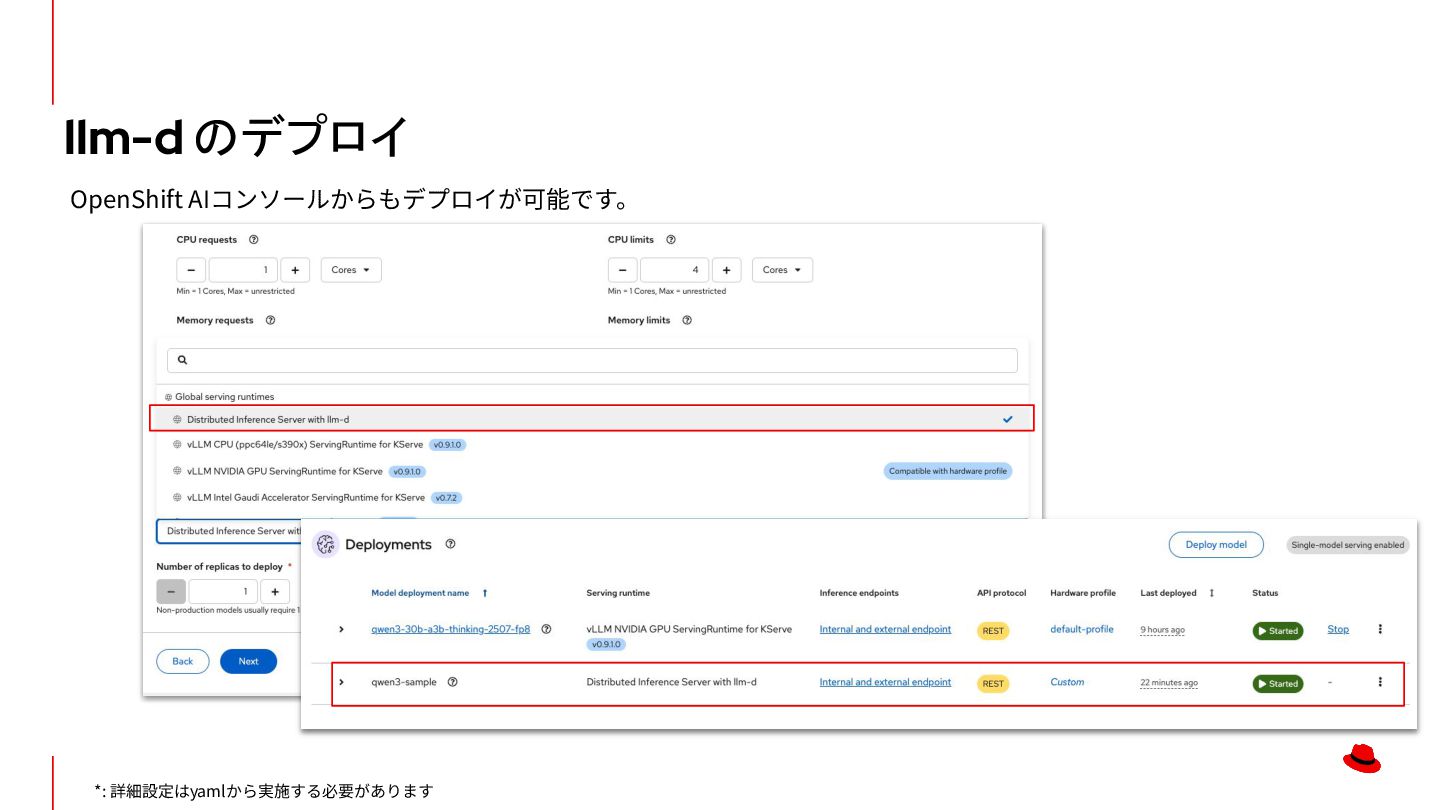The image size is (1440, 810).
Task: Click the serving runtime search field
Action: pos(592,360)
